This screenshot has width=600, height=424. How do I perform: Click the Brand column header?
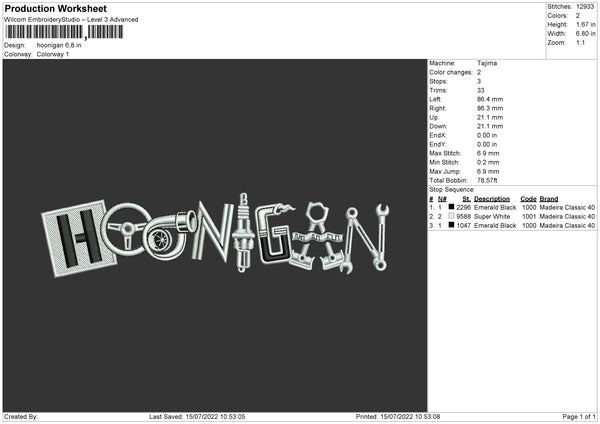point(549,199)
